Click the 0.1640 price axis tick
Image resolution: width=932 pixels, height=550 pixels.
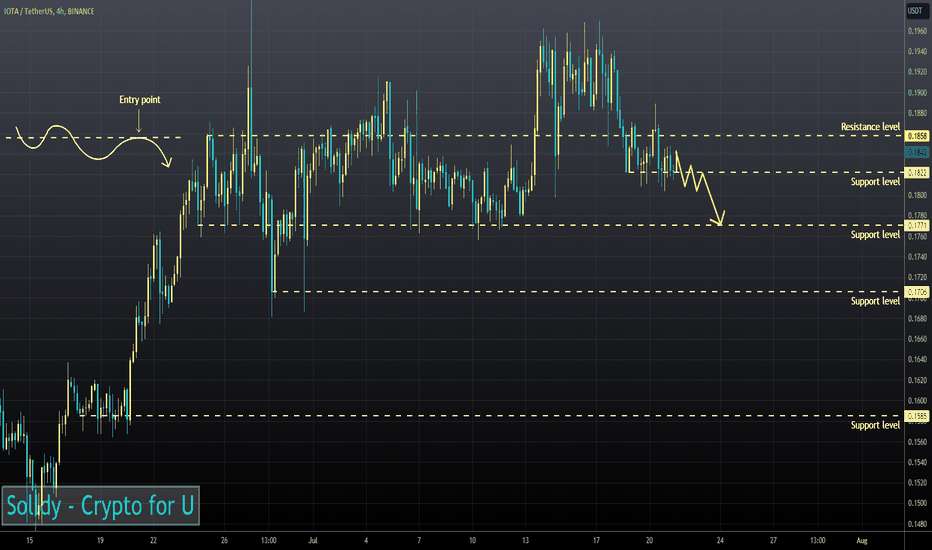(x=917, y=359)
